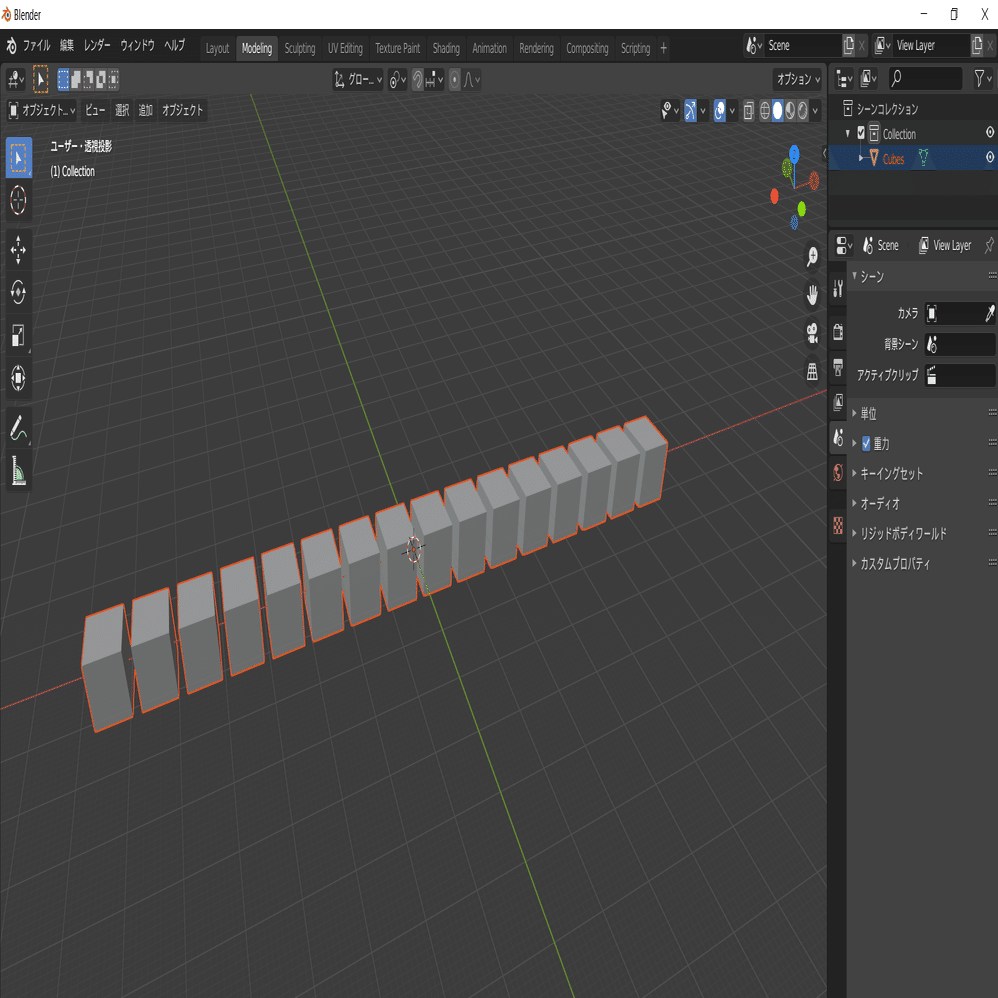Toggle camera view with the camera icon
The width and height of the screenshot is (998, 998).
click(812, 334)
